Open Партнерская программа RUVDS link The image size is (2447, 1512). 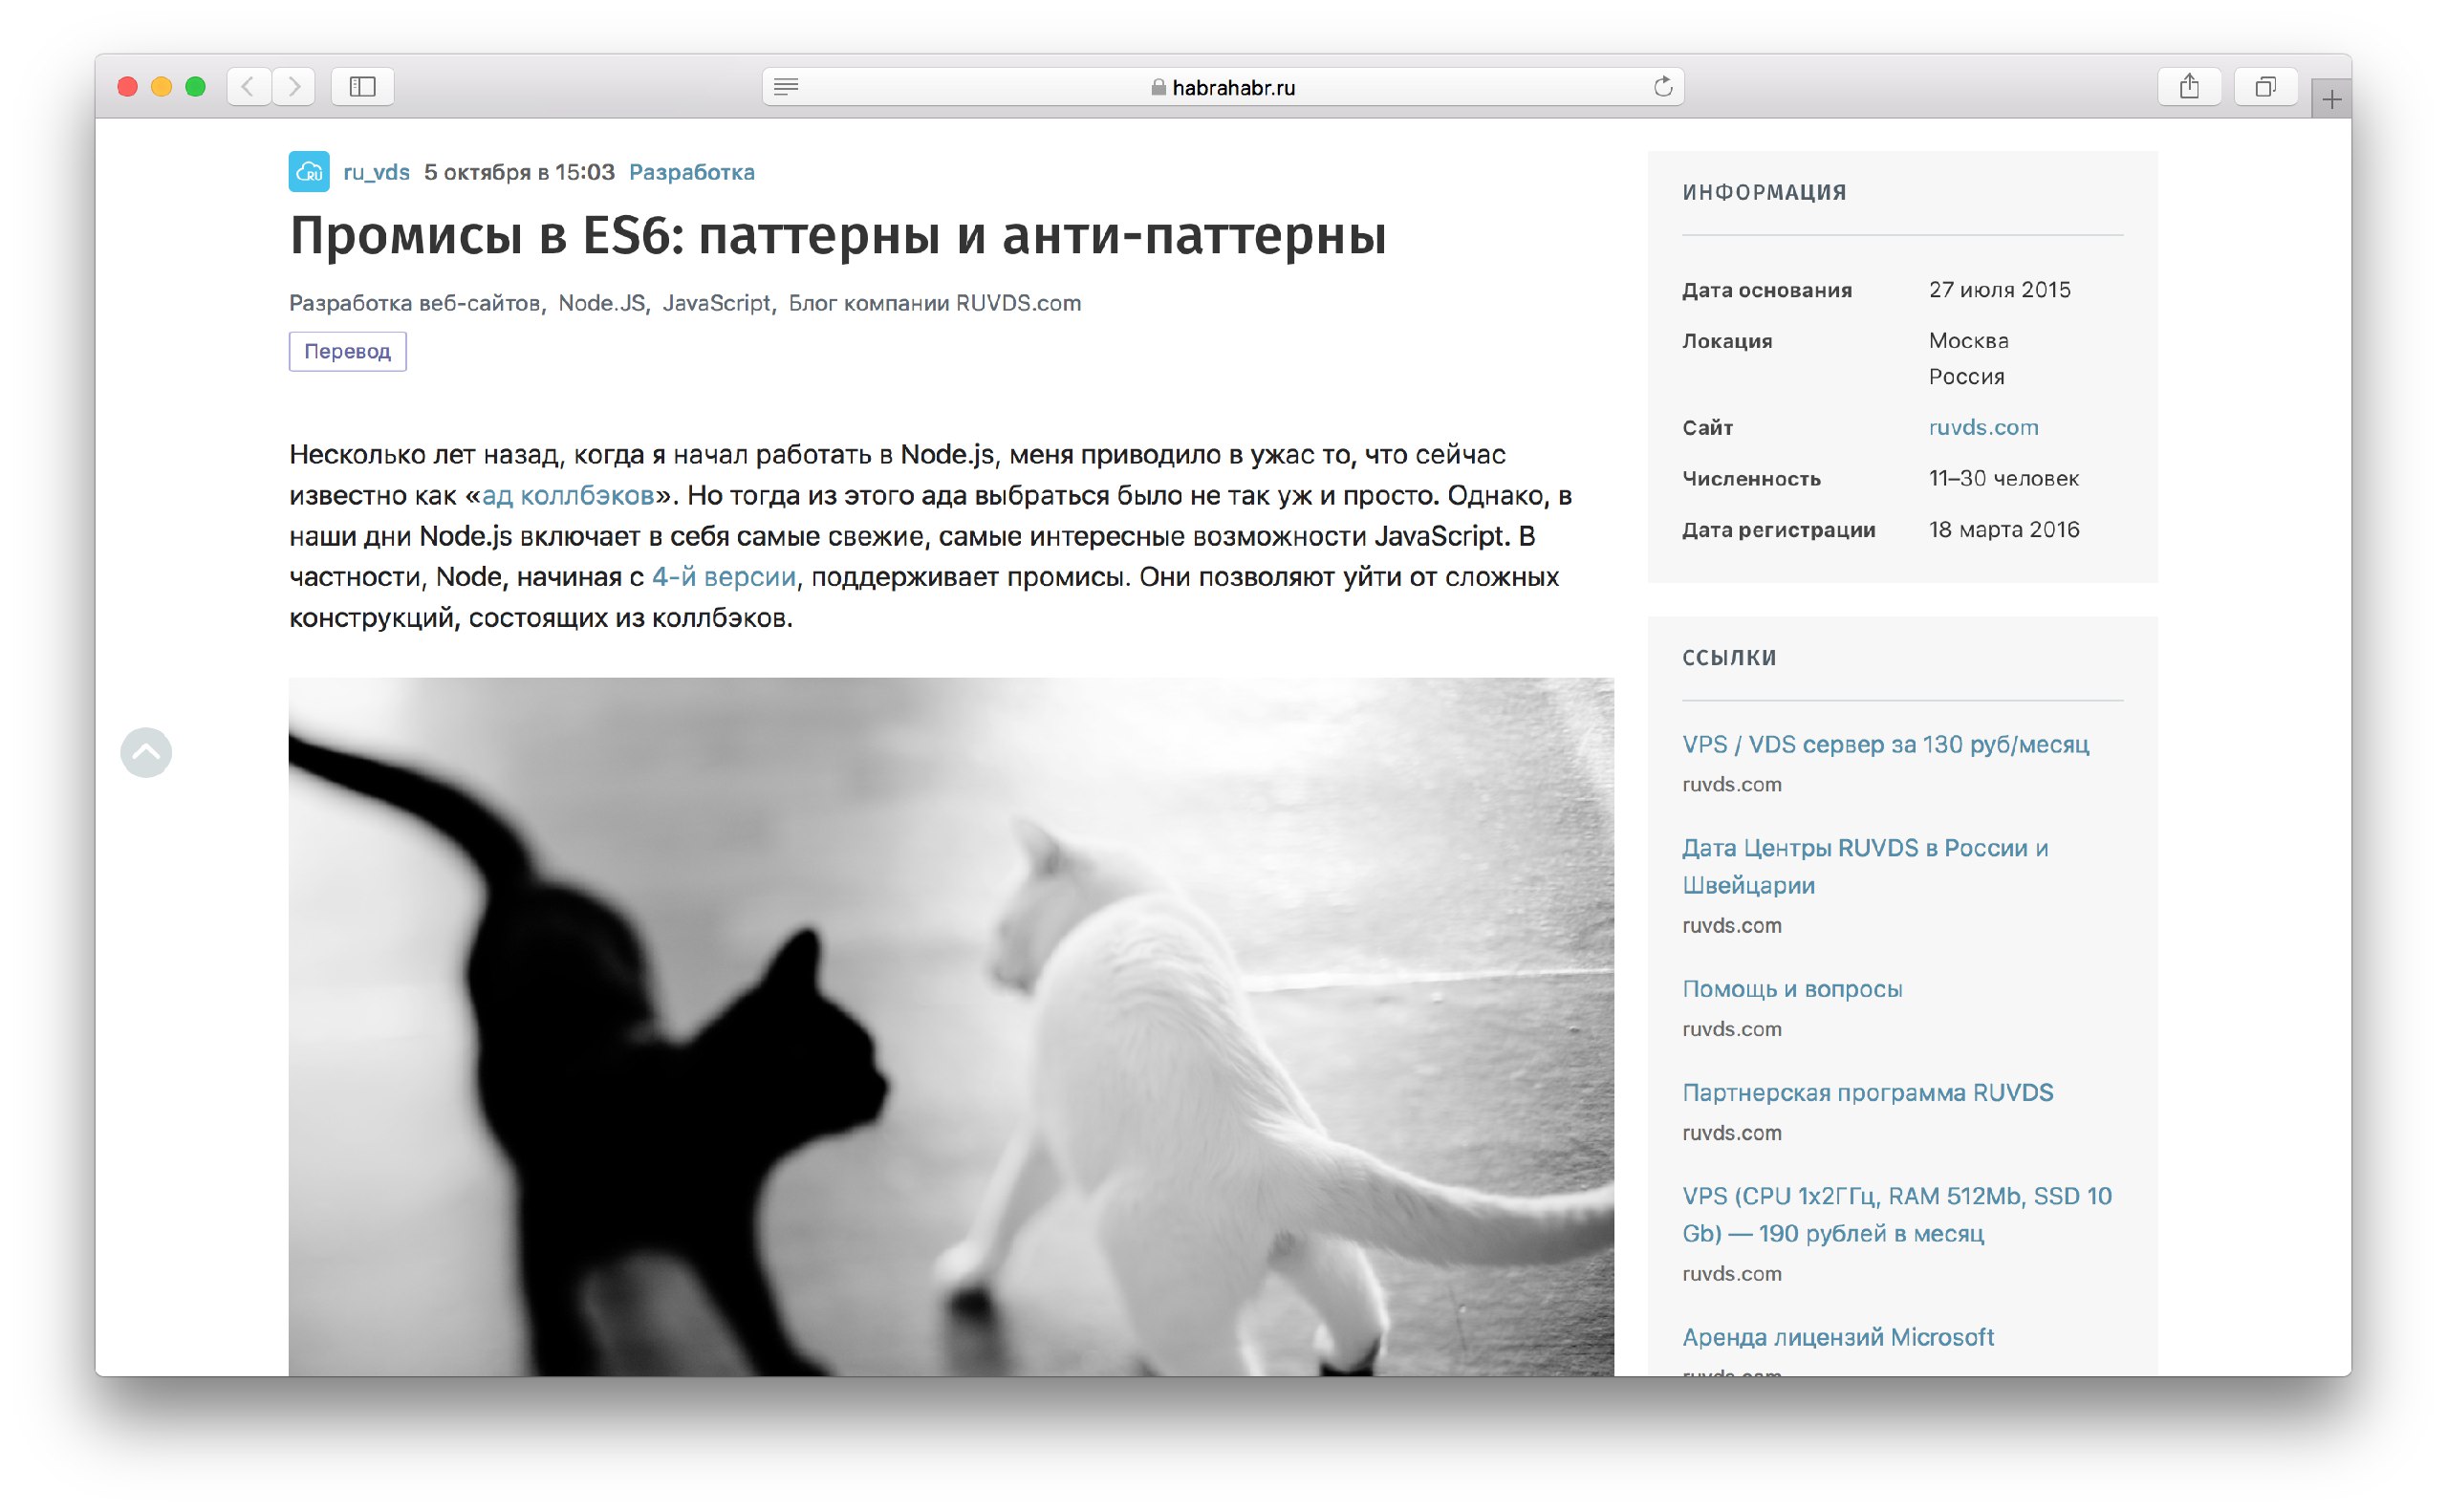[1868, 1093]
